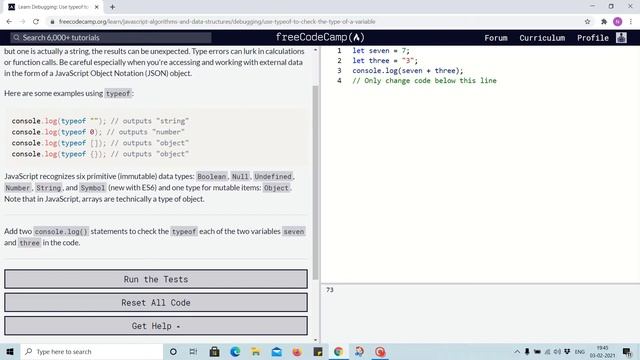
Task: Expand the Get Help dropdown
Action: click(156, 326)
